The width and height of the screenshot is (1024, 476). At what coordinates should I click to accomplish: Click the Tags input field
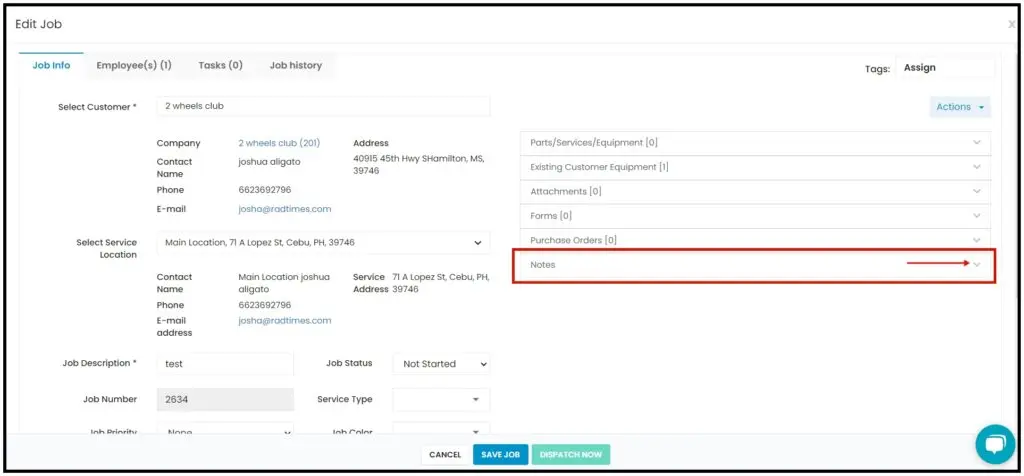click(x=946, y=68)
